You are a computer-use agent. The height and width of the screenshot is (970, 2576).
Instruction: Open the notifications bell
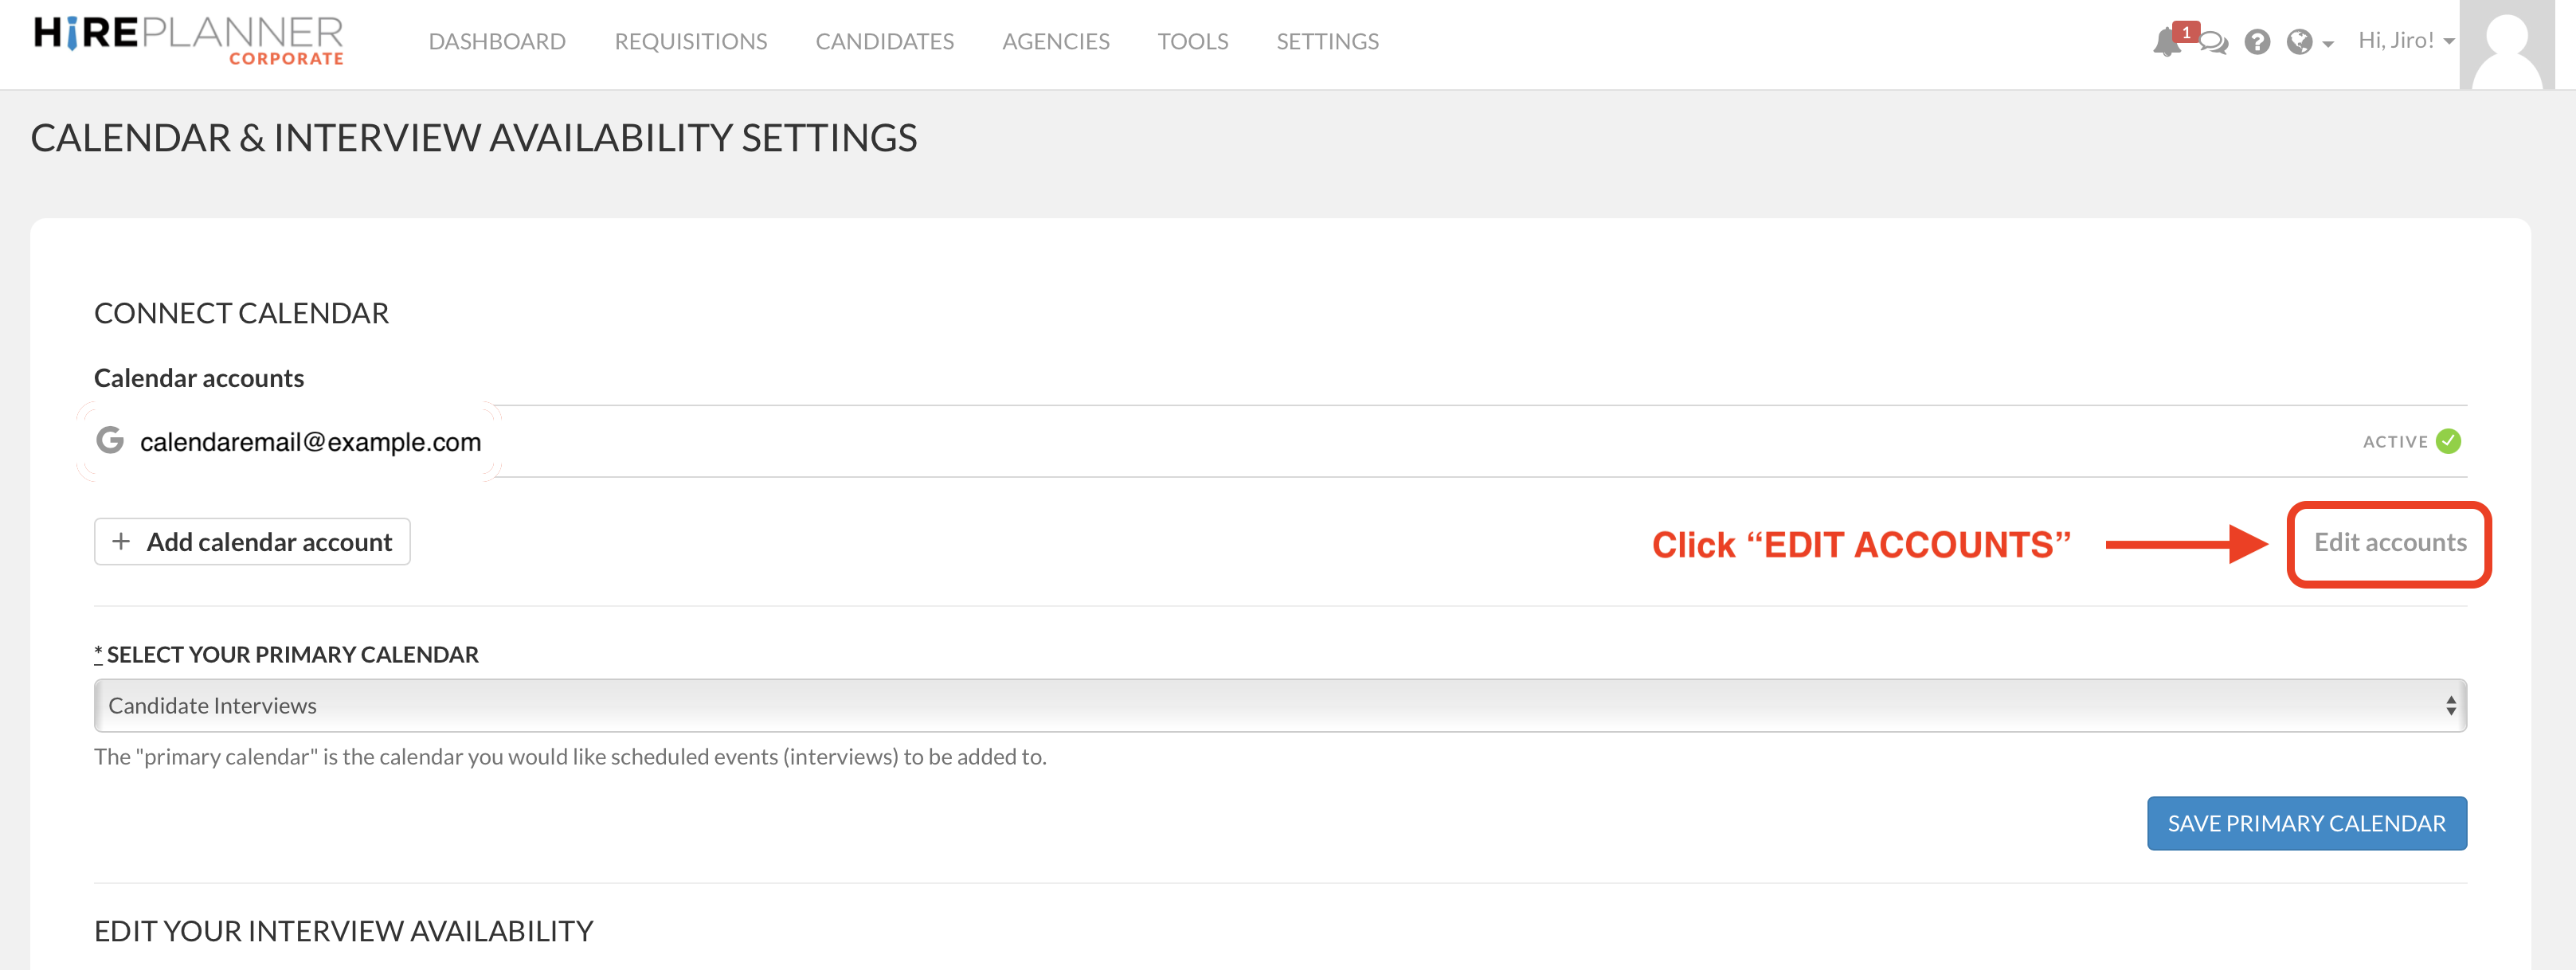coord(2166,42)
